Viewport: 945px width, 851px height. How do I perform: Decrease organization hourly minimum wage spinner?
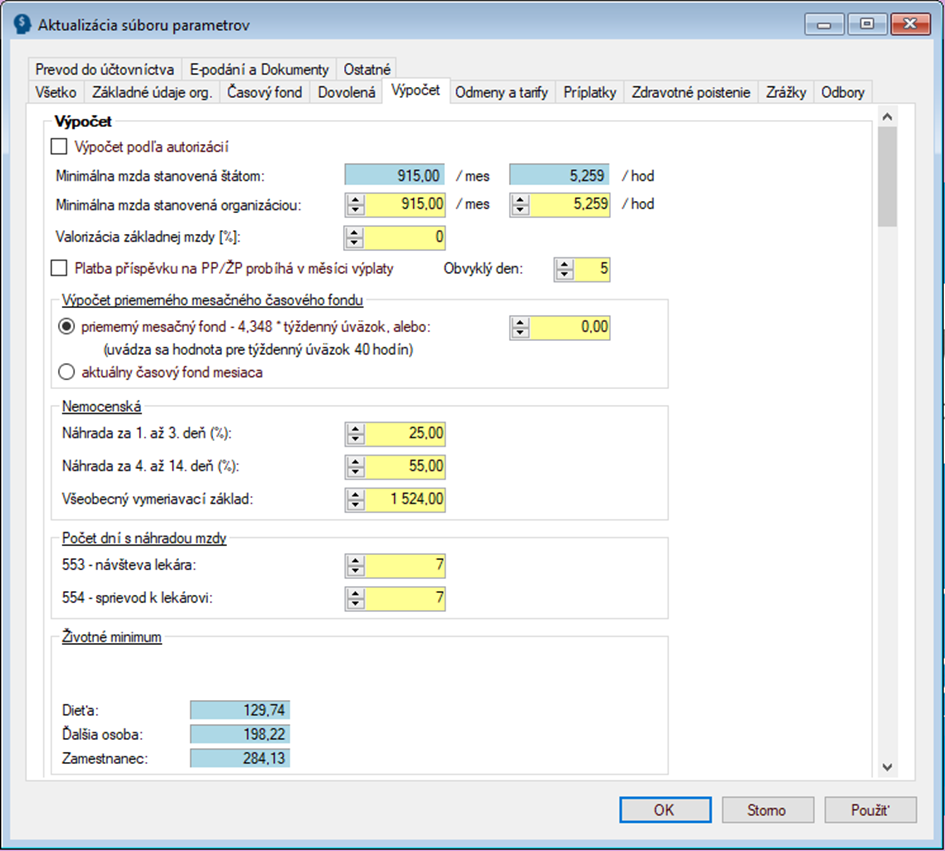pos(520,210)
